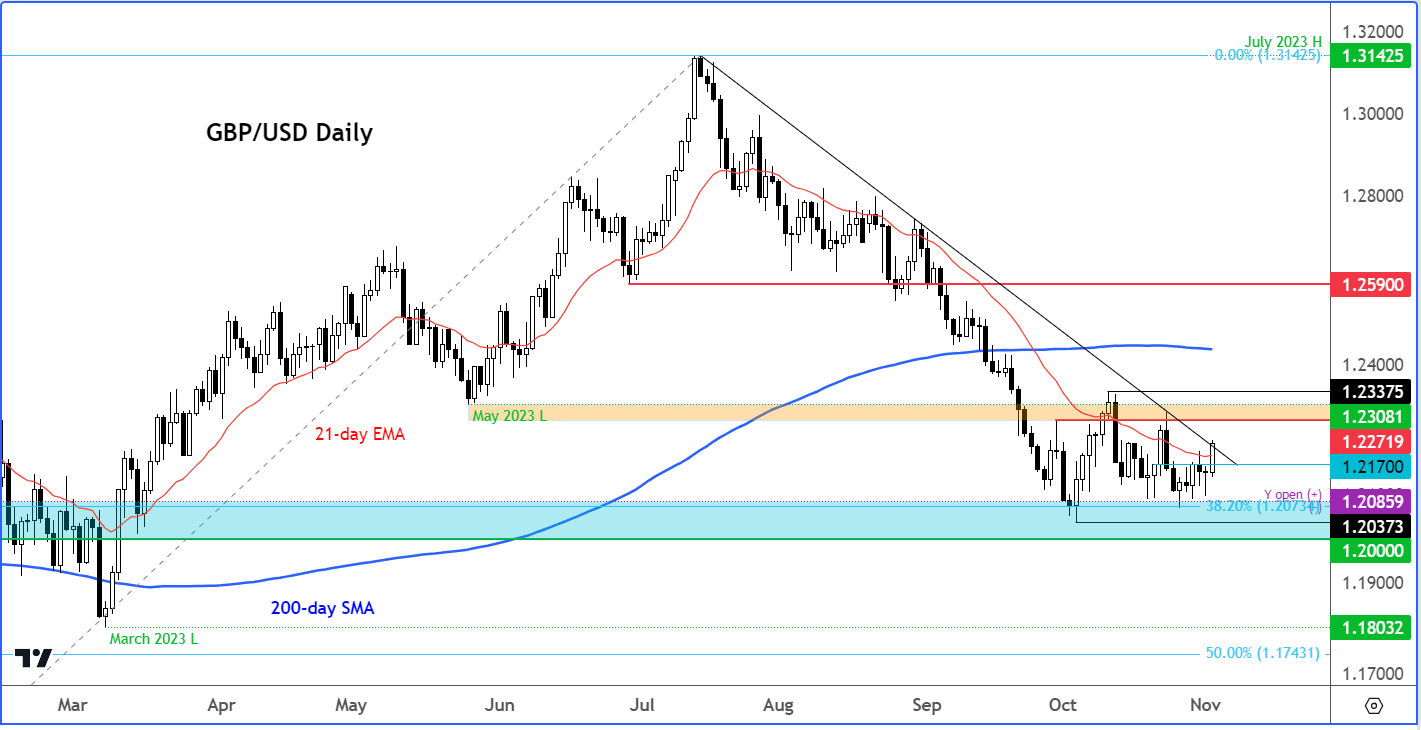Click the 1.28000 price axis tick

tap(1375, 196)
